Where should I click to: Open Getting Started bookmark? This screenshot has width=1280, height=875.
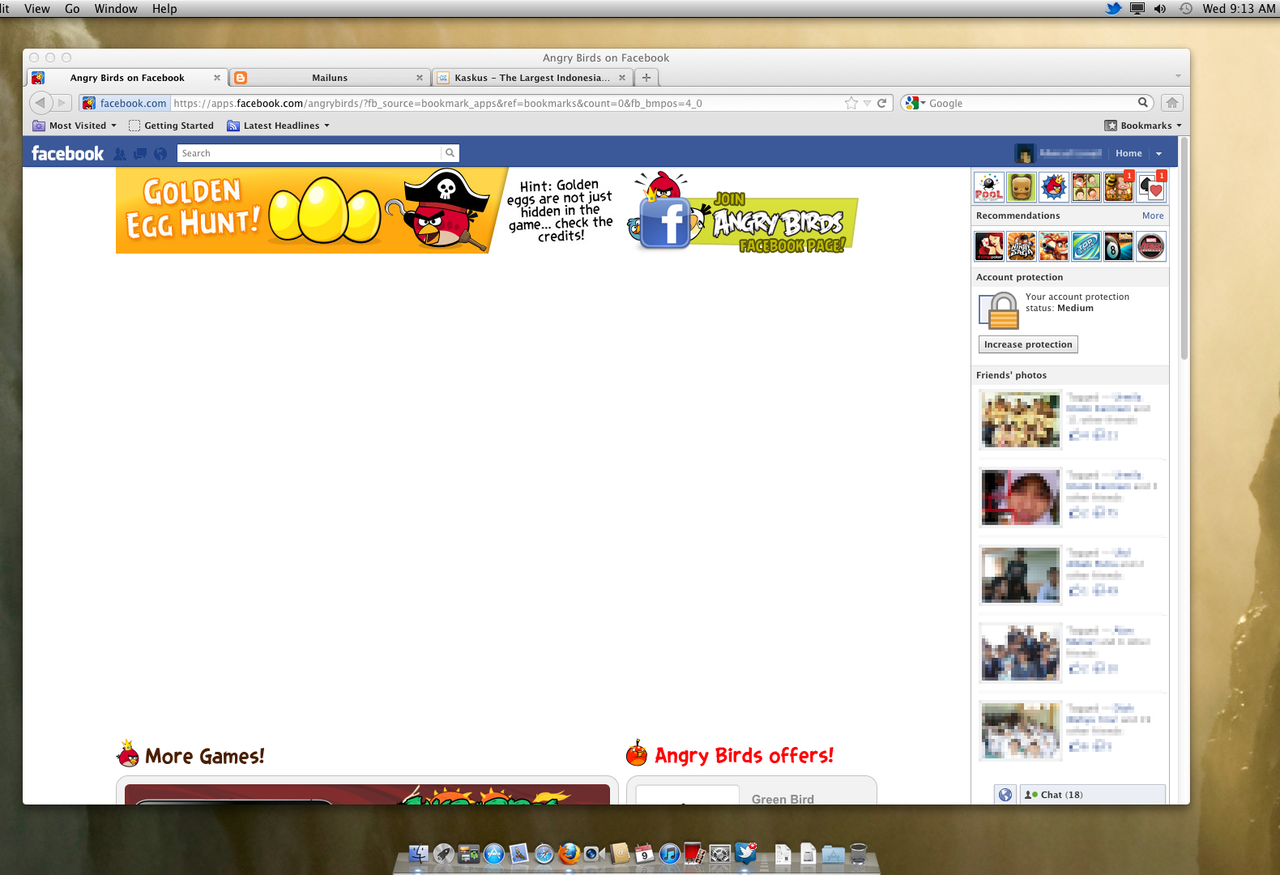[171, 126]
